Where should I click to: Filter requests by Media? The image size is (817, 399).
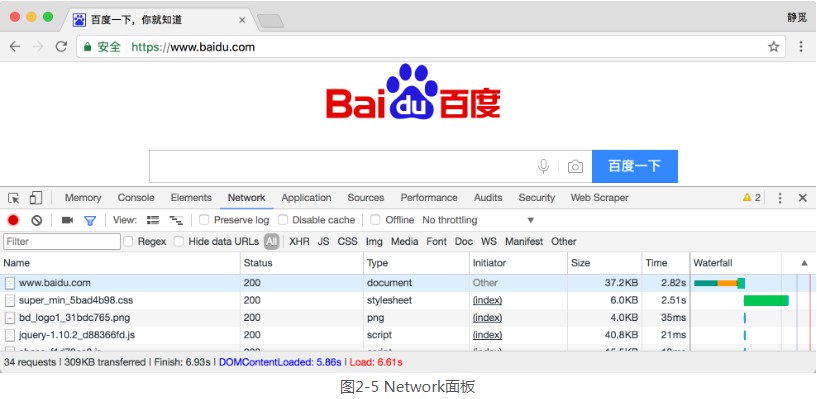404,242
